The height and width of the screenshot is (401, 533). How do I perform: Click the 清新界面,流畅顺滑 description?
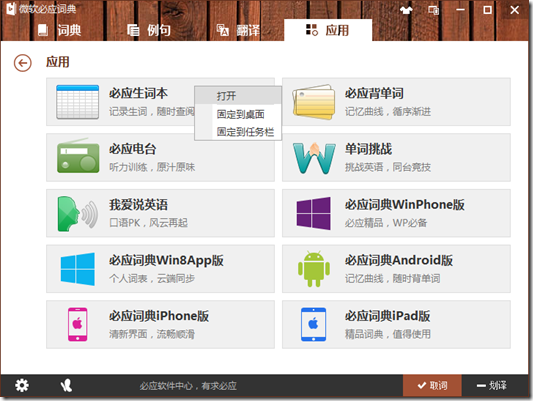coord(152,334)
